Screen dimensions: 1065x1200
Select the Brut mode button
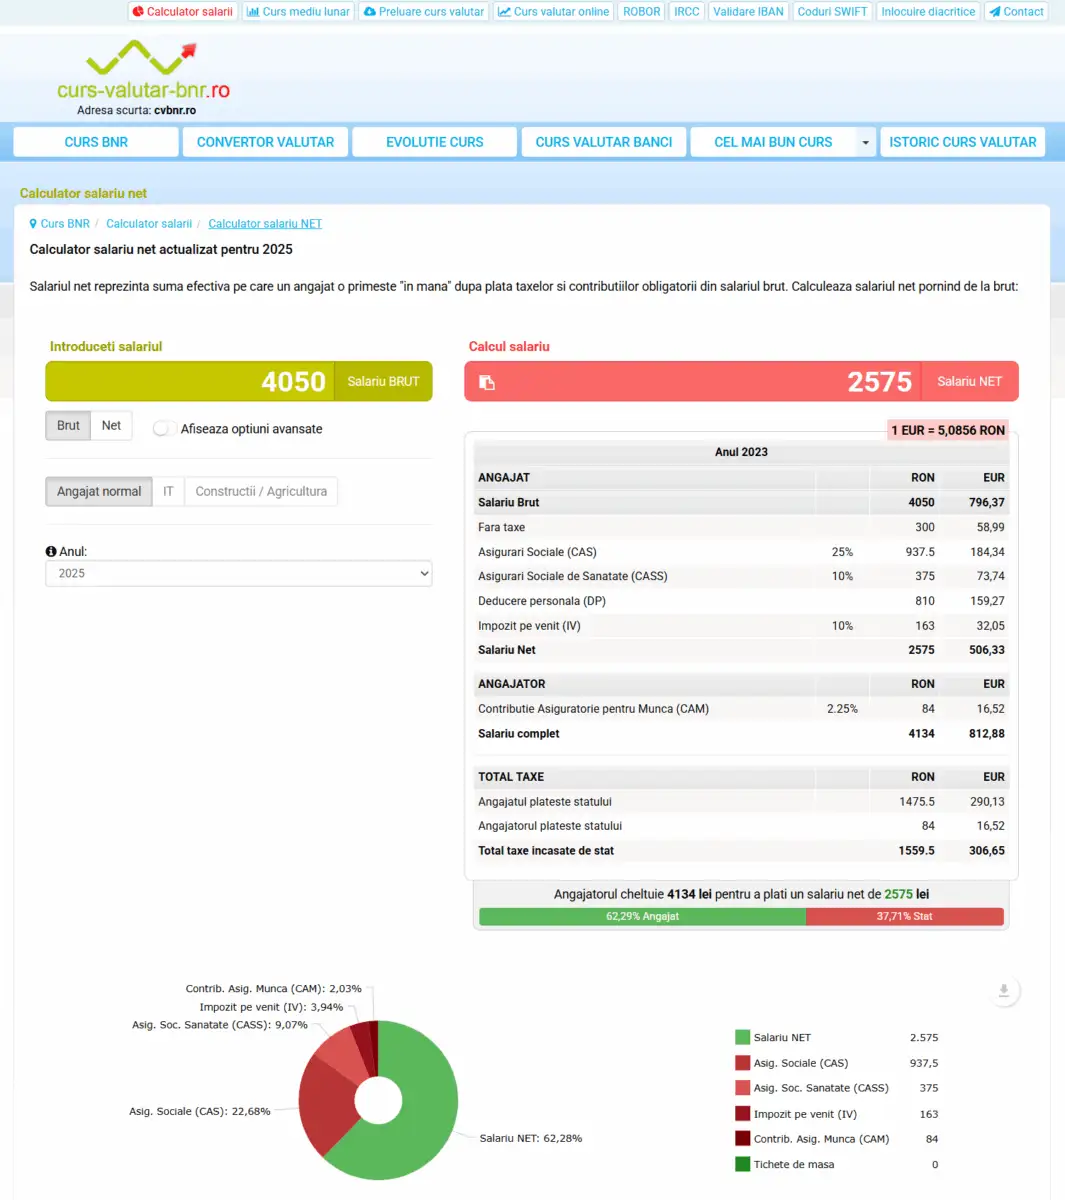(68, 426)
